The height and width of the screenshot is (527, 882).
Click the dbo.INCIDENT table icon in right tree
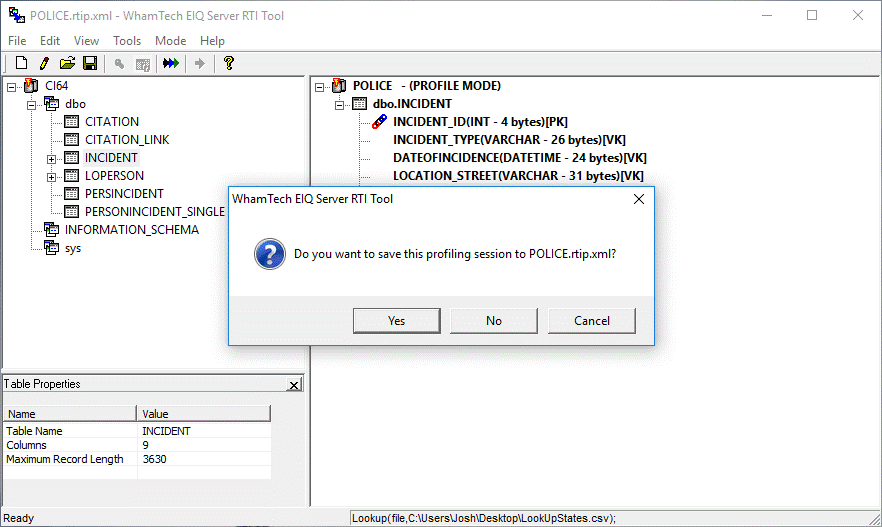coord(359,103)
